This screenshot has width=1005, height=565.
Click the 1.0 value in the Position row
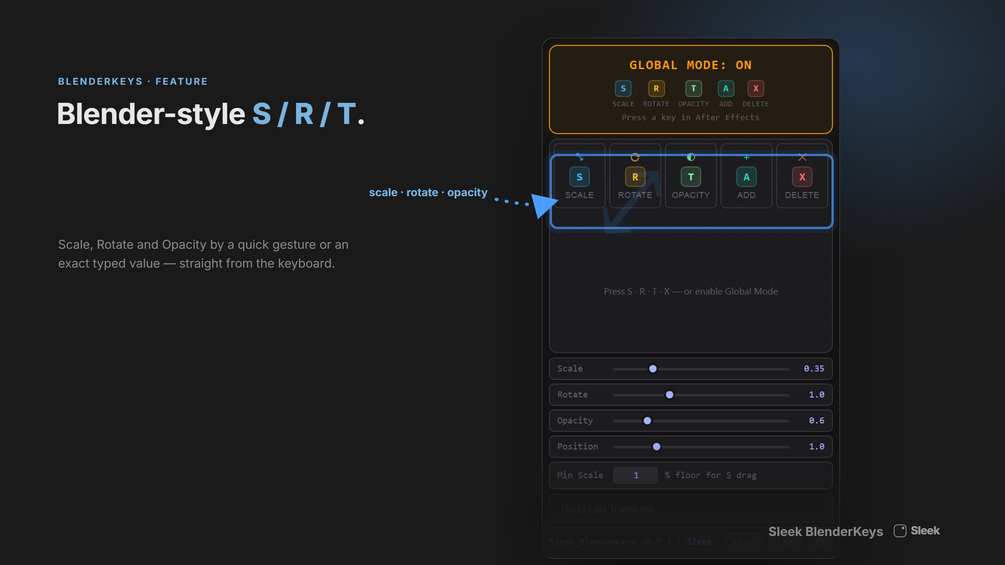point(817,446)
